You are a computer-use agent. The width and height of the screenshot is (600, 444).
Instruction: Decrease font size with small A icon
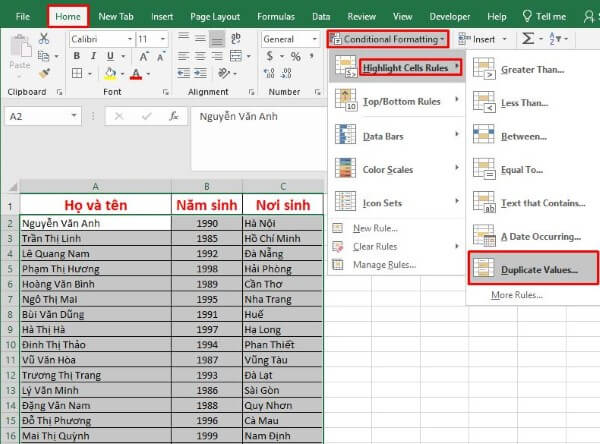click(x=161, y=57)
